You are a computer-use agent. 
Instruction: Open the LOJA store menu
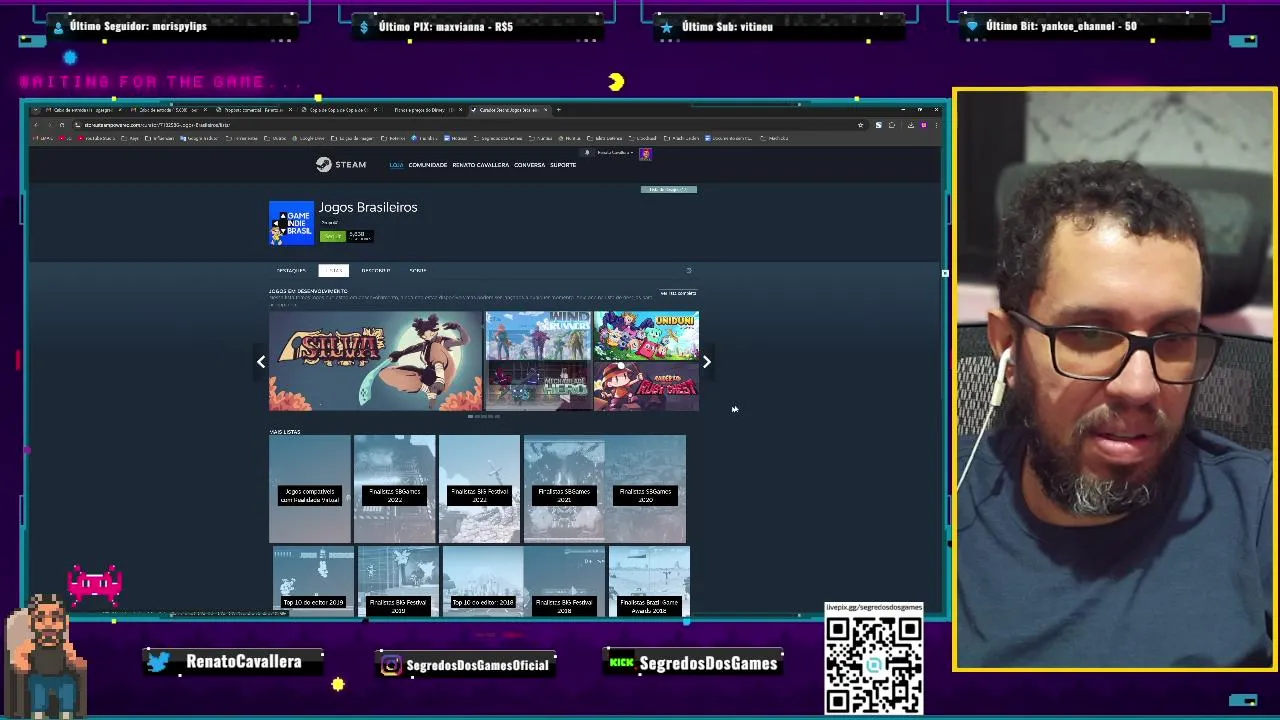396,165
